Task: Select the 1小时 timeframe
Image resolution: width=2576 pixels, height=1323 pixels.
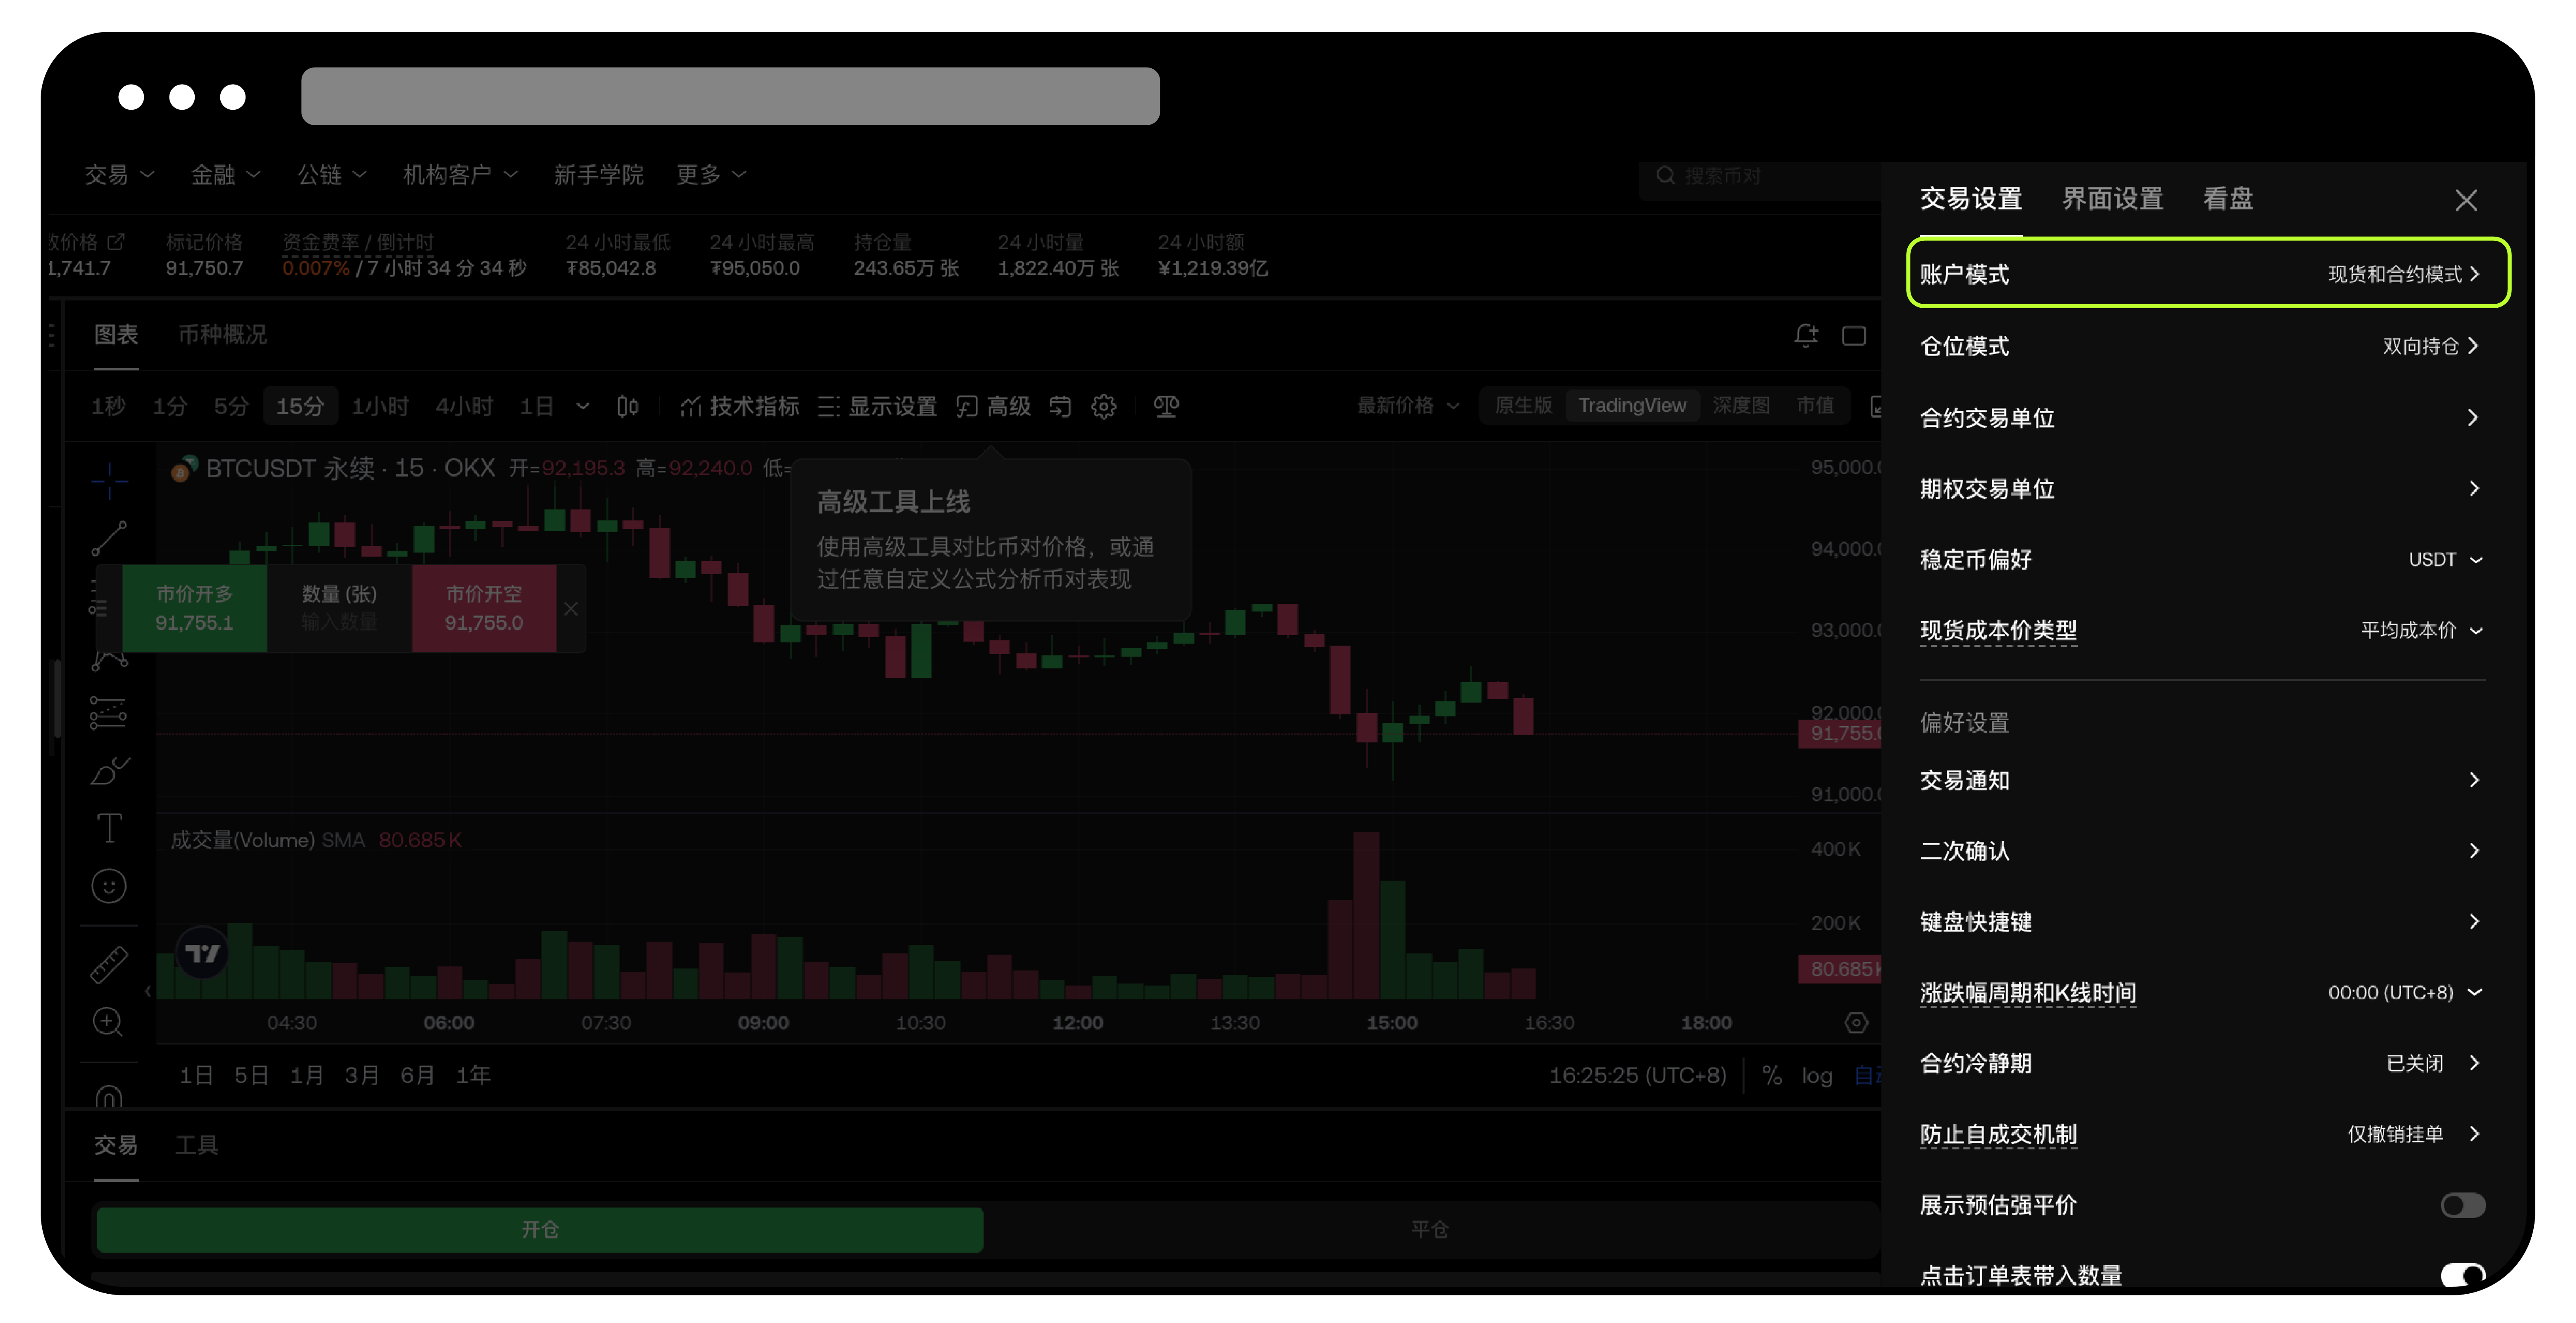Action: click(x=380, y=406)
